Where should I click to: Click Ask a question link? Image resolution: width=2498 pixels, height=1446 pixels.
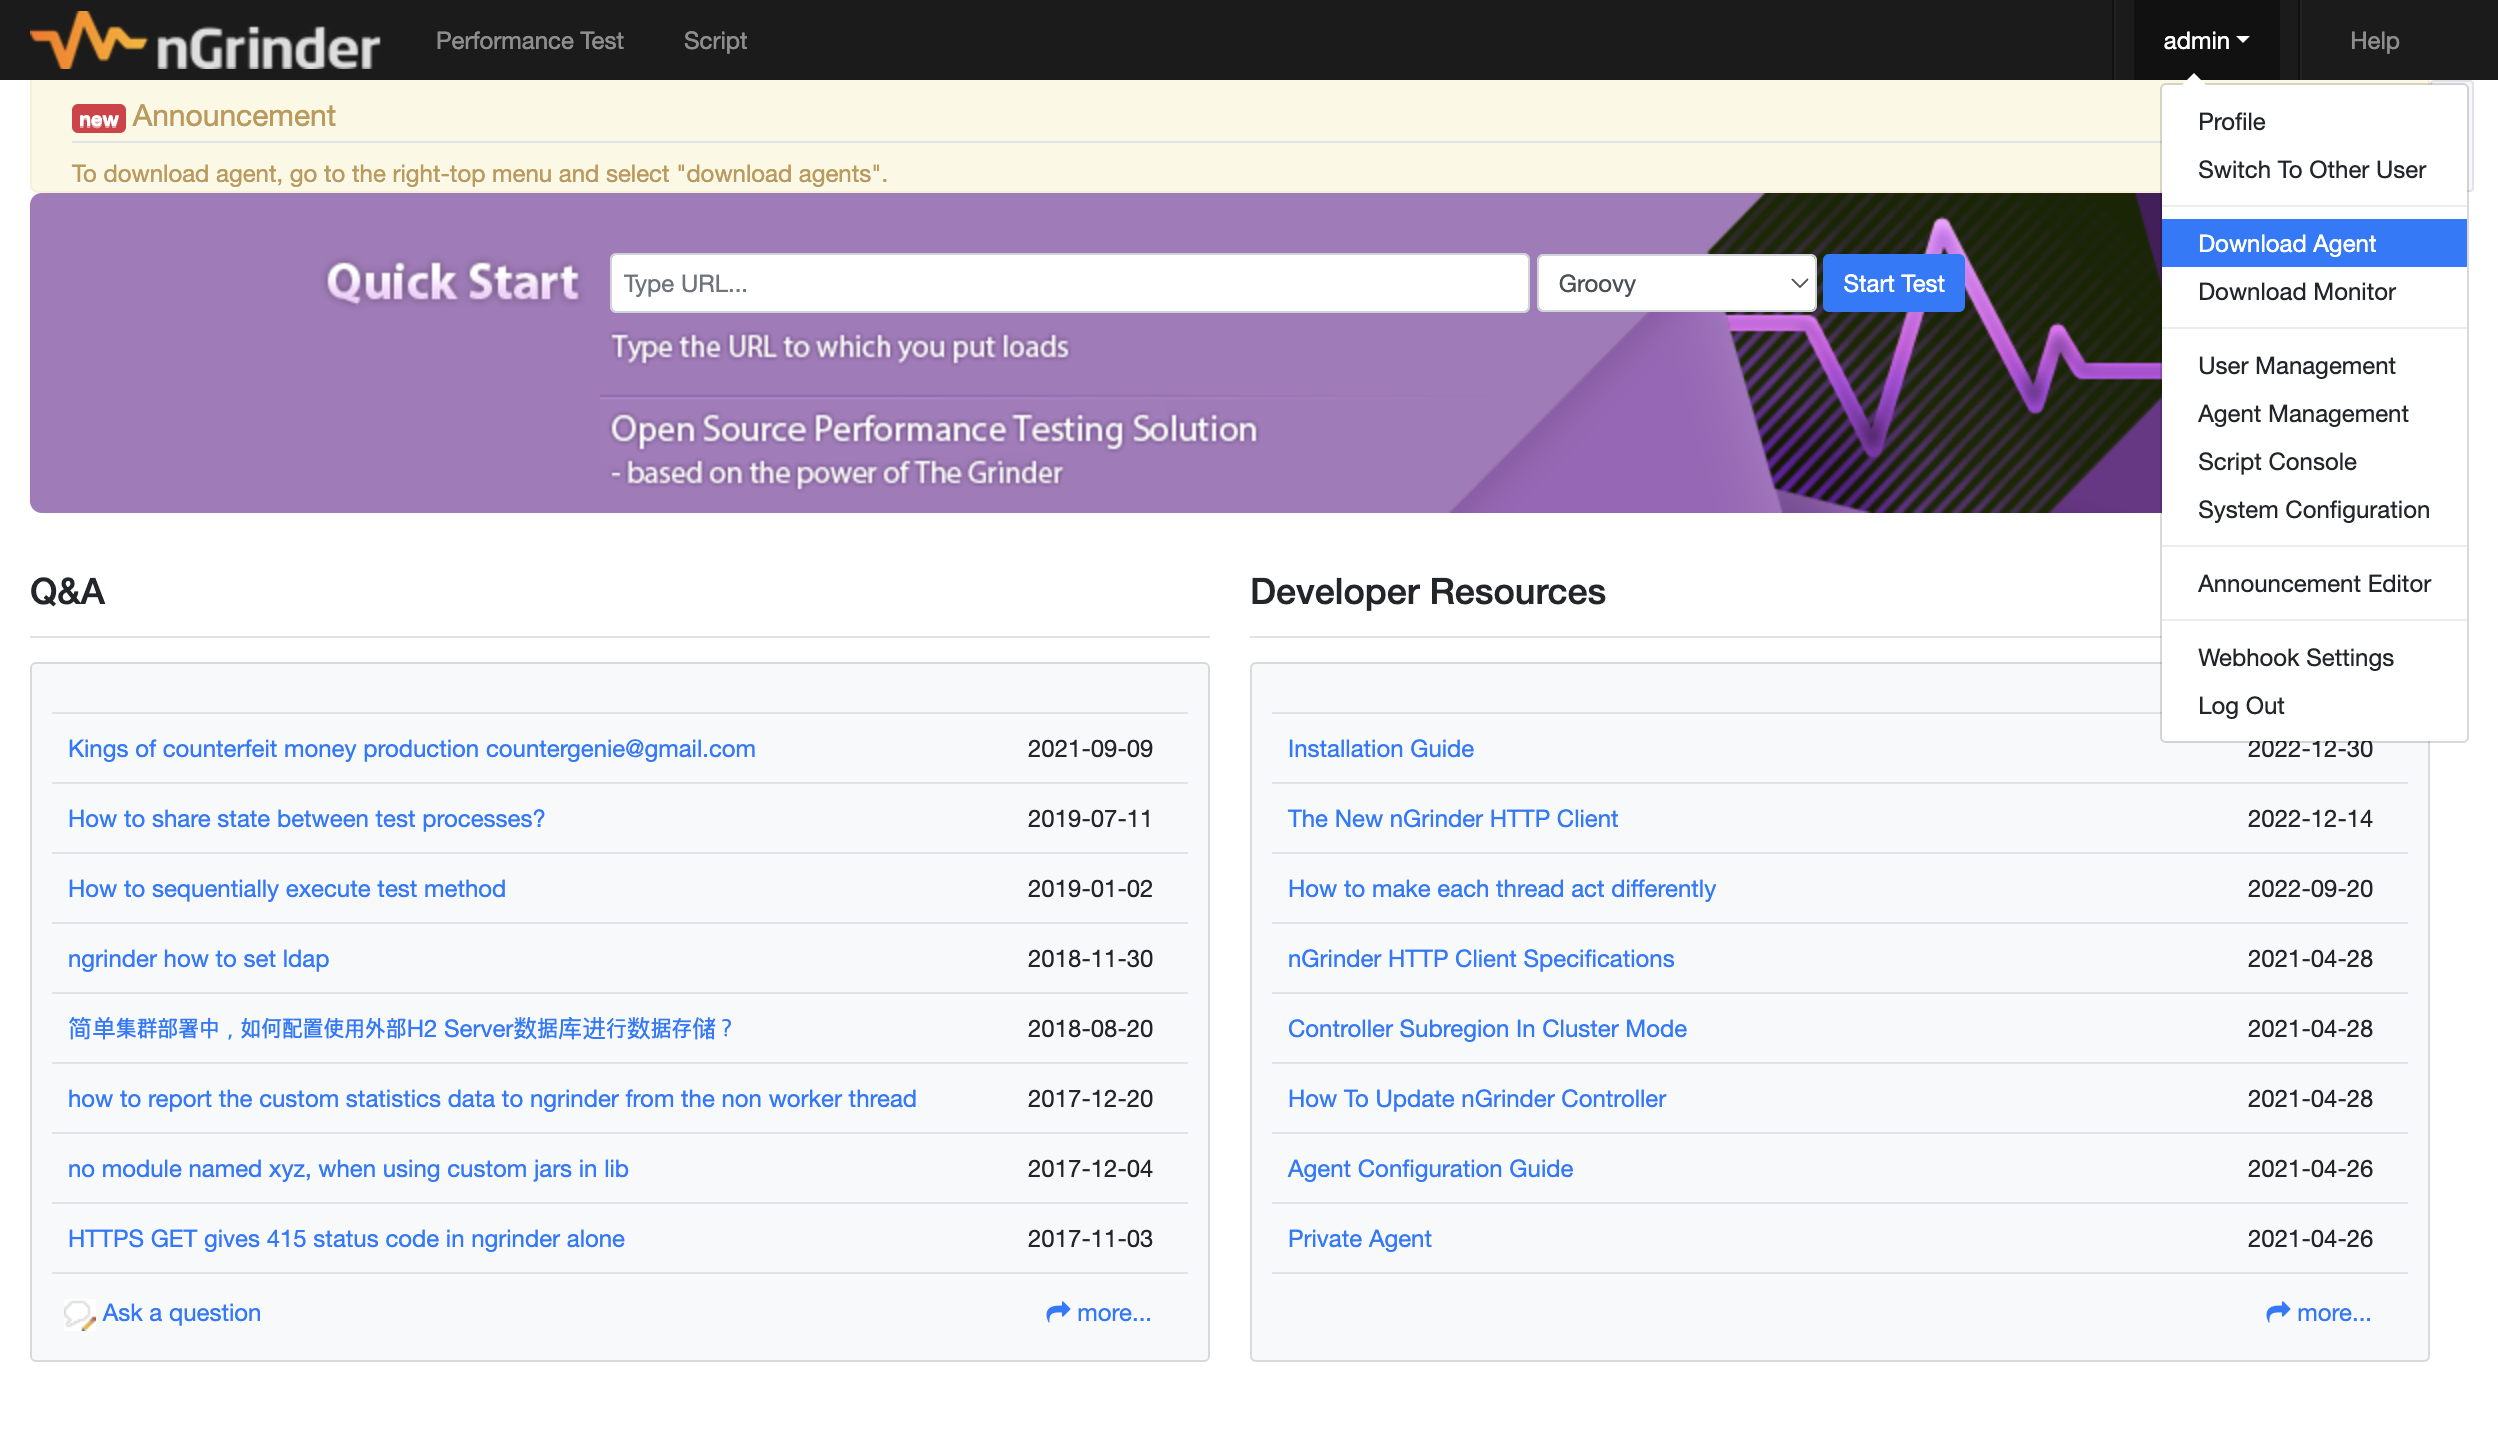(x=181, y=1313)
